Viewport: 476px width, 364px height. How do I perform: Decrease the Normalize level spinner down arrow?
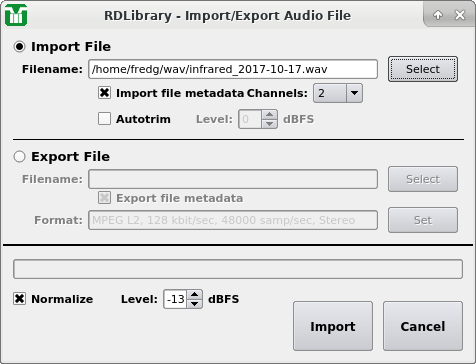195,304
